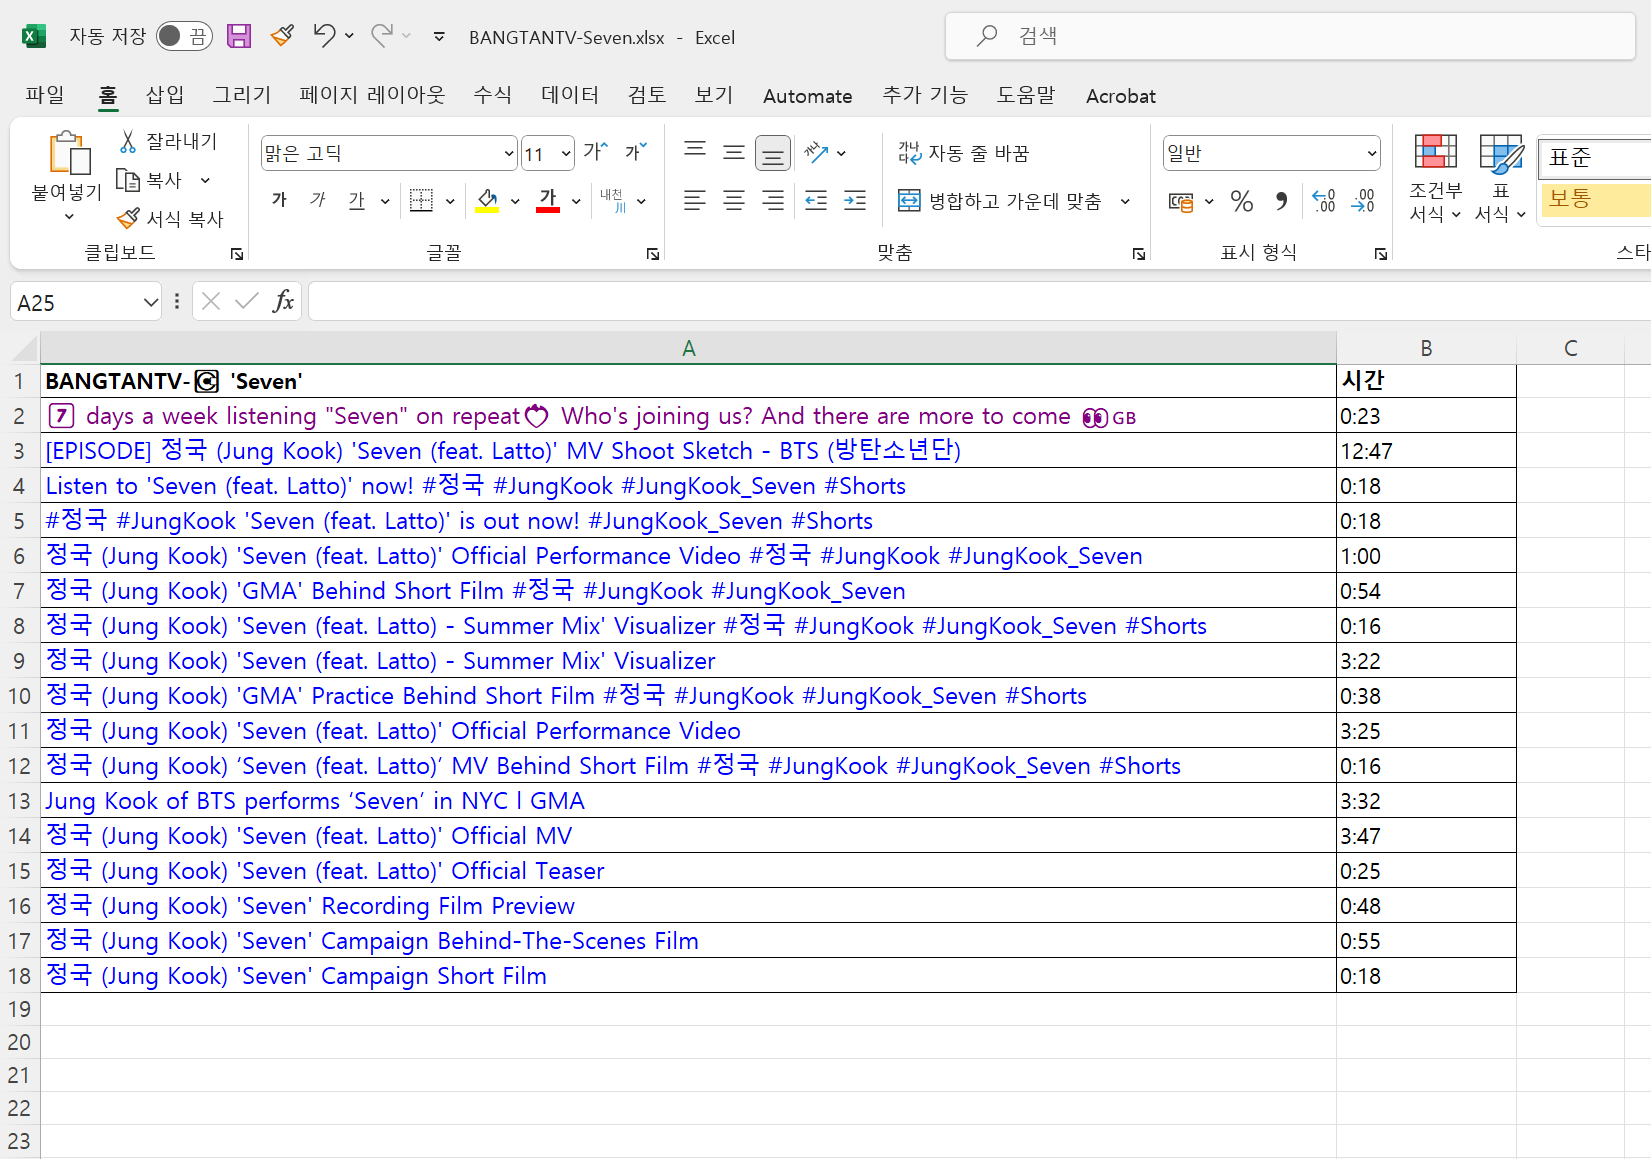Screen dimensions: 1651x1159
Task: Open the font color dropdown arrow
Action: pos(576,201)
